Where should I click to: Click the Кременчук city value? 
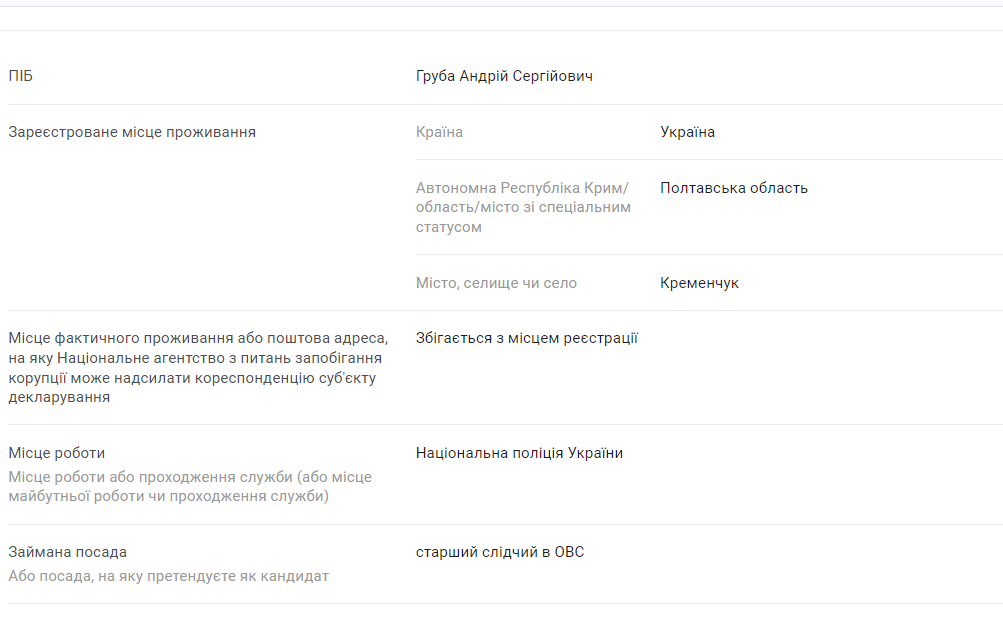[699, 283]
